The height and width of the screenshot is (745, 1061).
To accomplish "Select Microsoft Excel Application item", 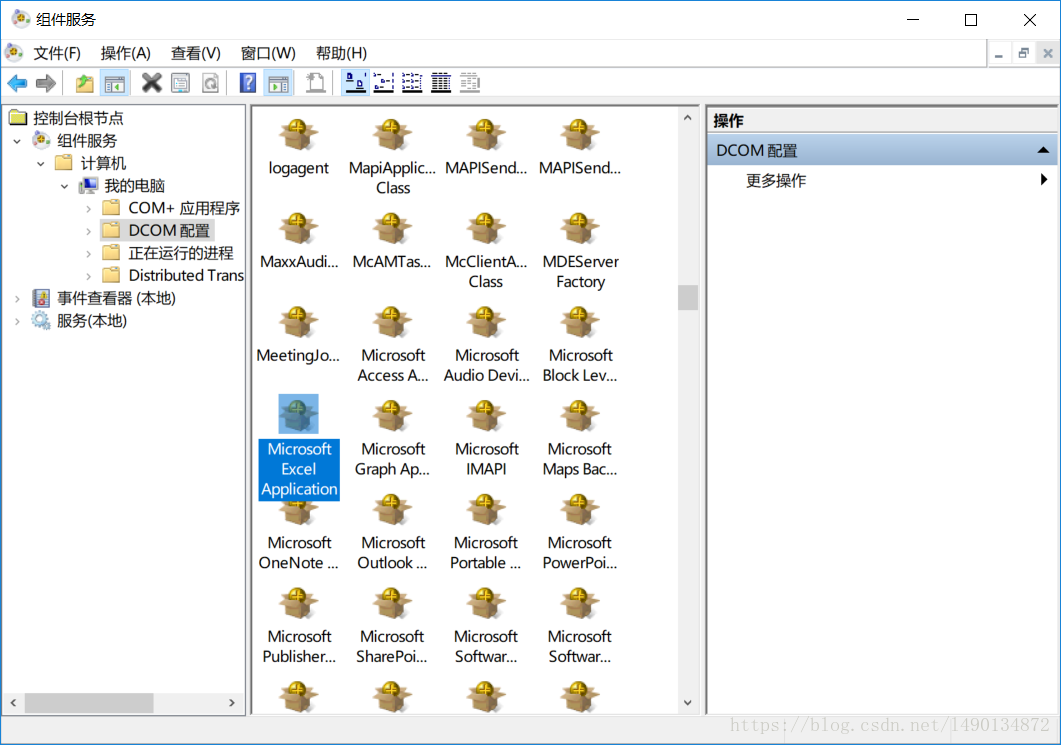I will click(298, 447).
